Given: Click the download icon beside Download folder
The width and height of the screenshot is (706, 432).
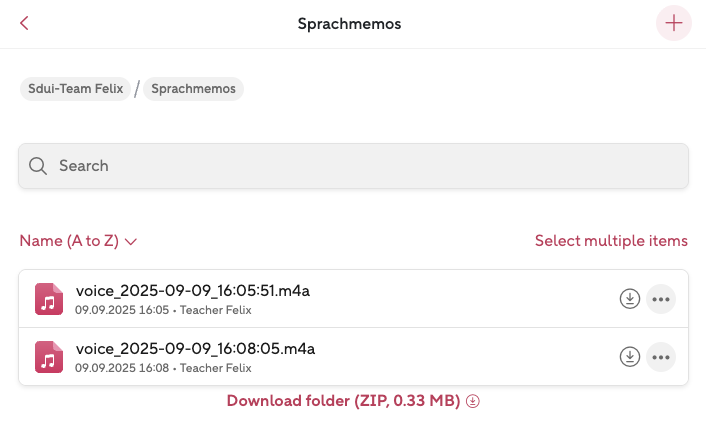Looking at the screenshot, I should pyautogui.click(x=474, y=401).
